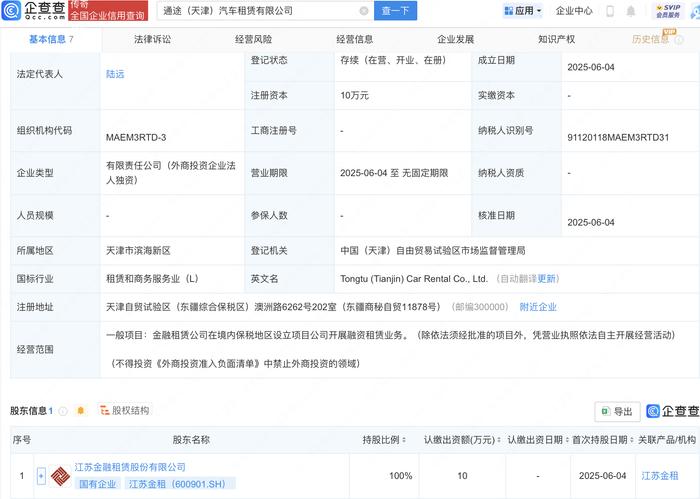Click organization code MAEM3RTD-3
700x499 pixels.
click(136, 137)
